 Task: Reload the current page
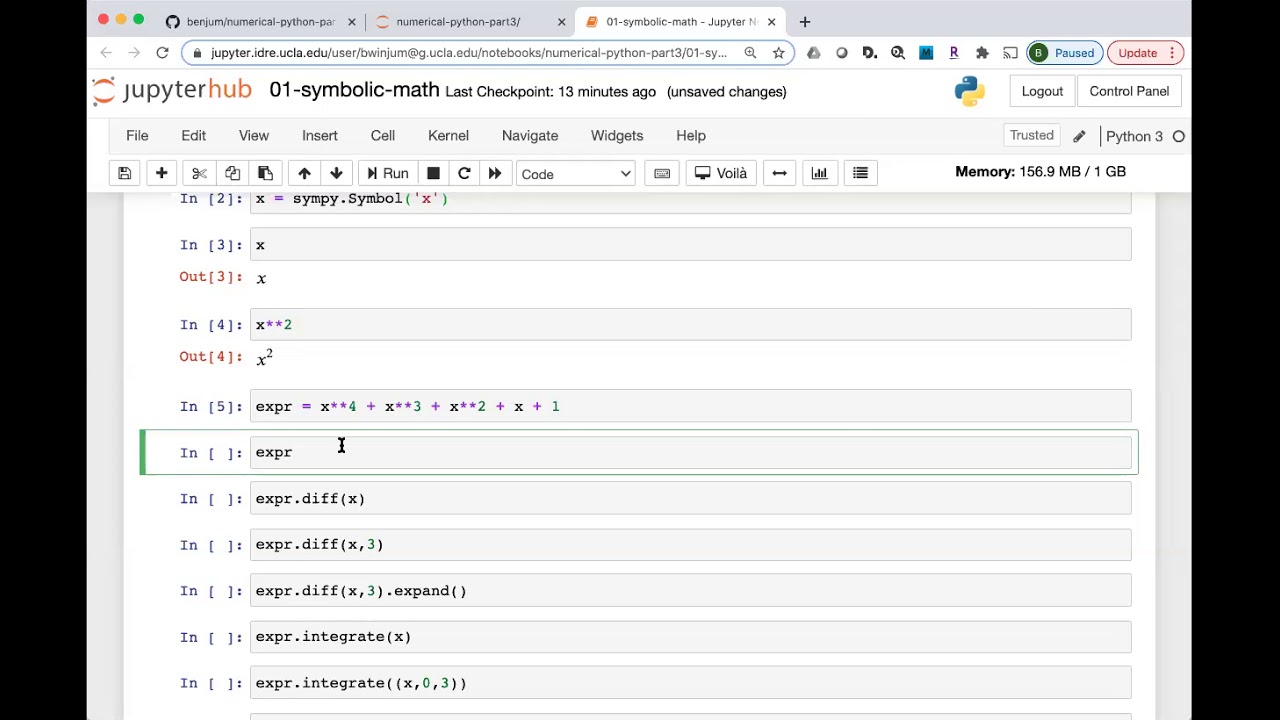click(162, 52)
